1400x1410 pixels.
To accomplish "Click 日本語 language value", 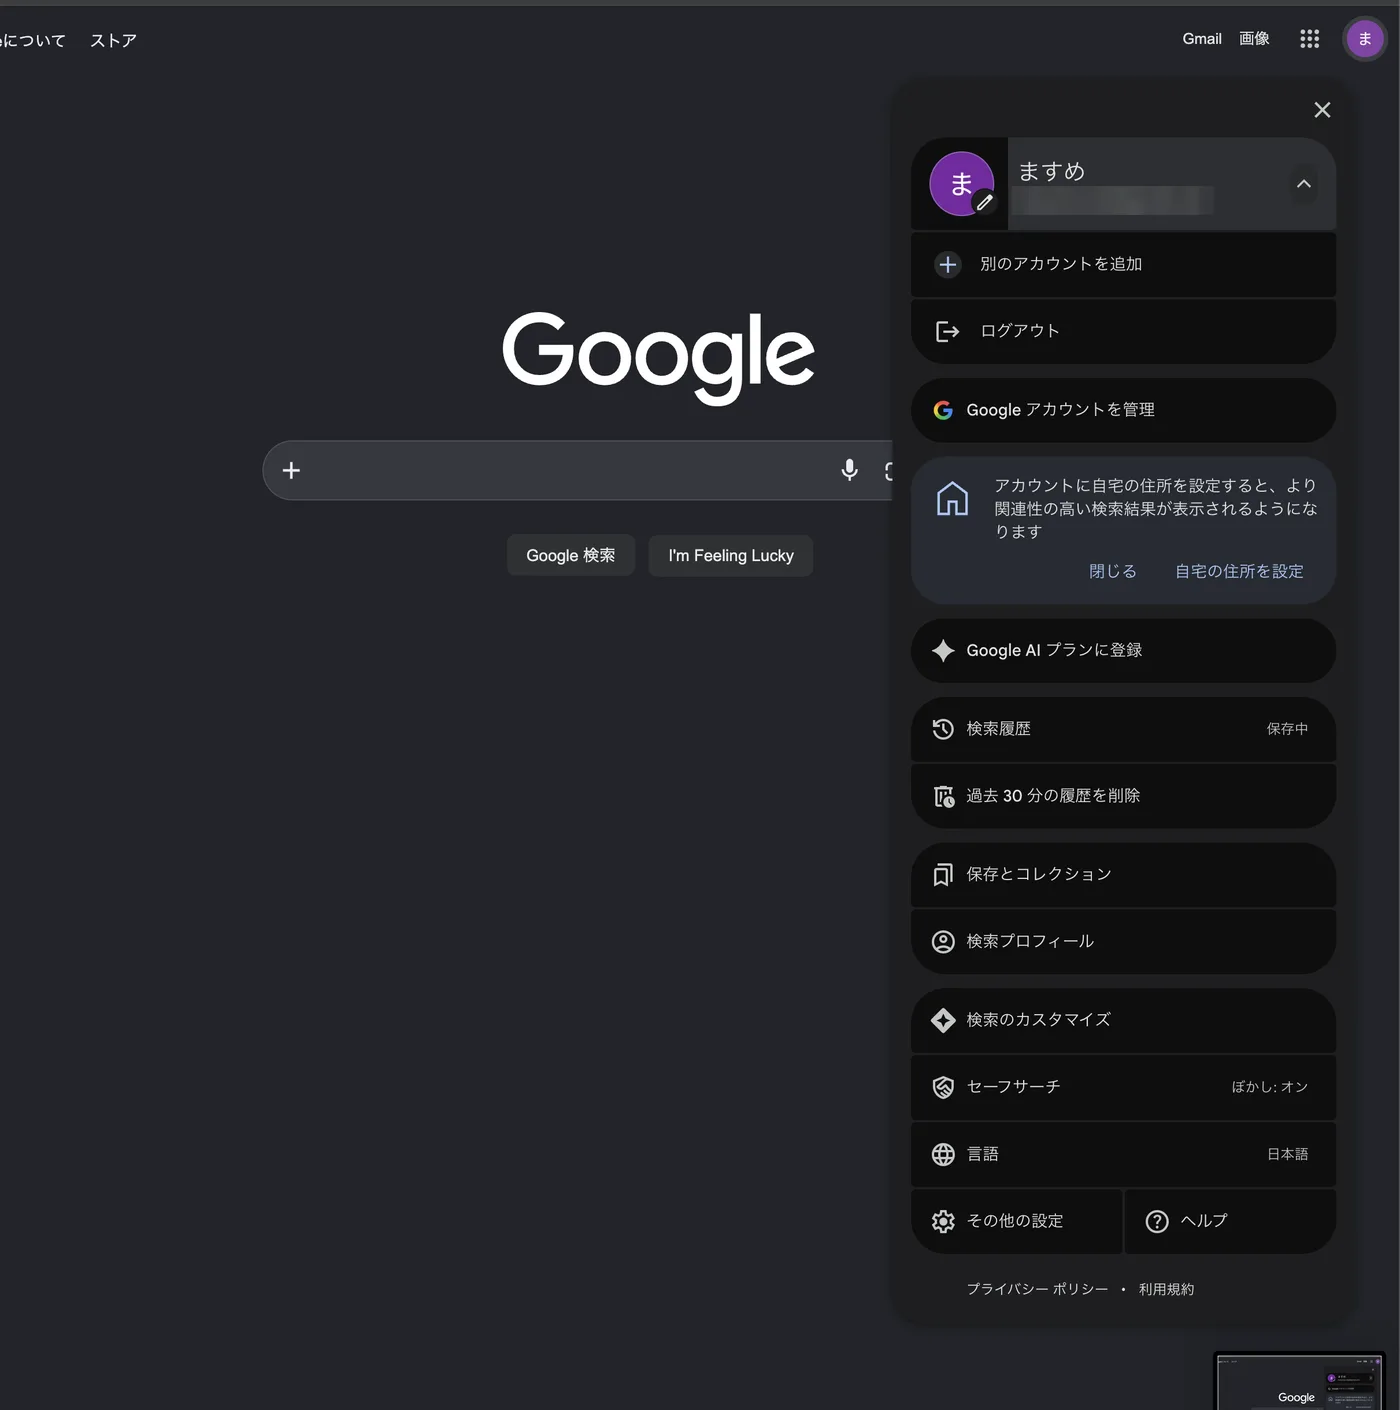I will [1288, 1154].
